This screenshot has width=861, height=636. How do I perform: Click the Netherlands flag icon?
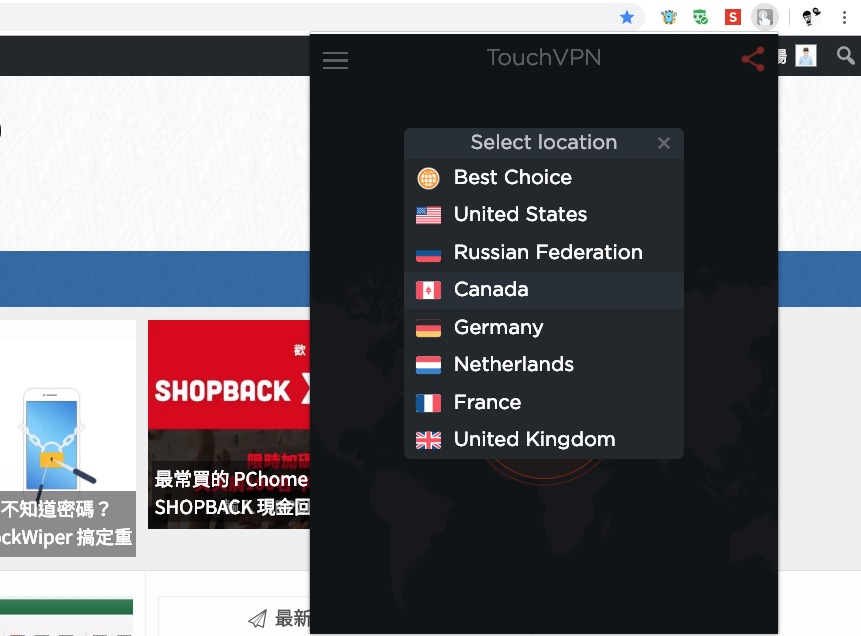click(x=428, y=365)
